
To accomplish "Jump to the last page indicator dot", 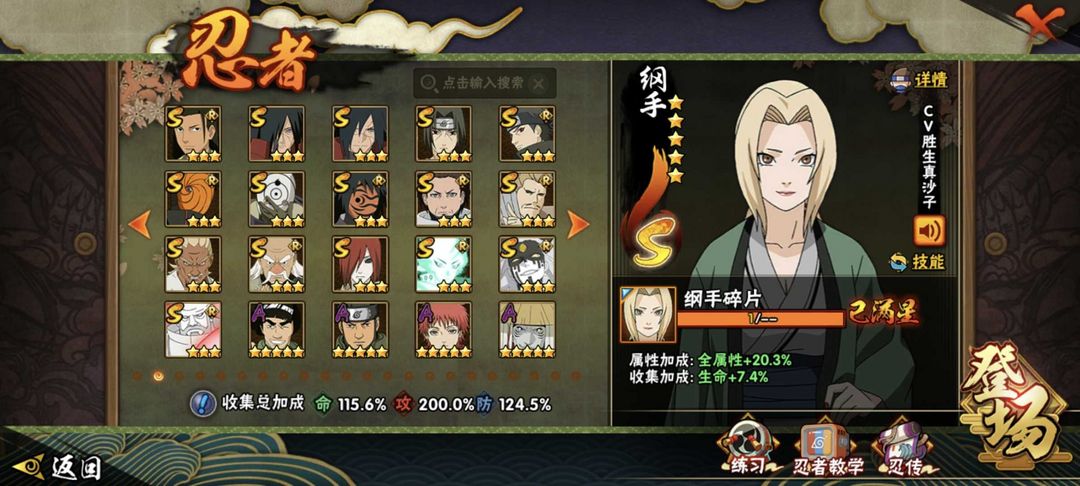I will 576,376.
